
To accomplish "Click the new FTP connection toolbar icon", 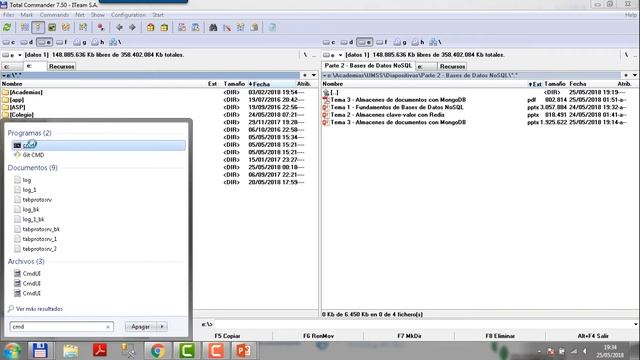I will (x=196, y=27).
